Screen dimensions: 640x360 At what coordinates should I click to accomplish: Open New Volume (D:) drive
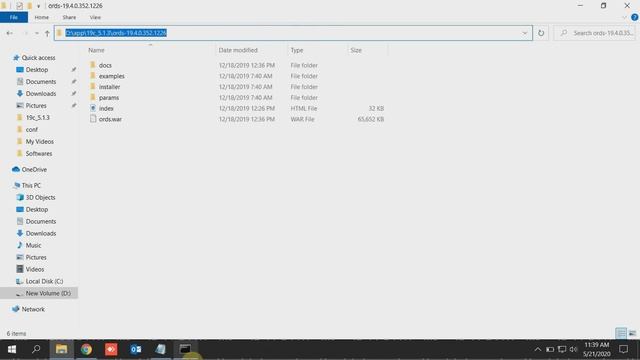(x=48, y=293)
